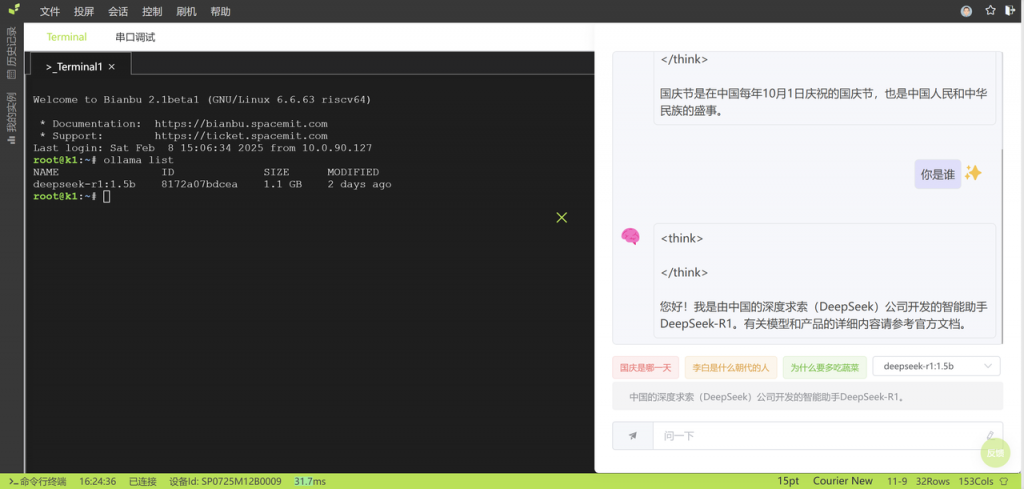Click the 15pt font size setting
The image size is (1024, 489).
tap(788, 481)
